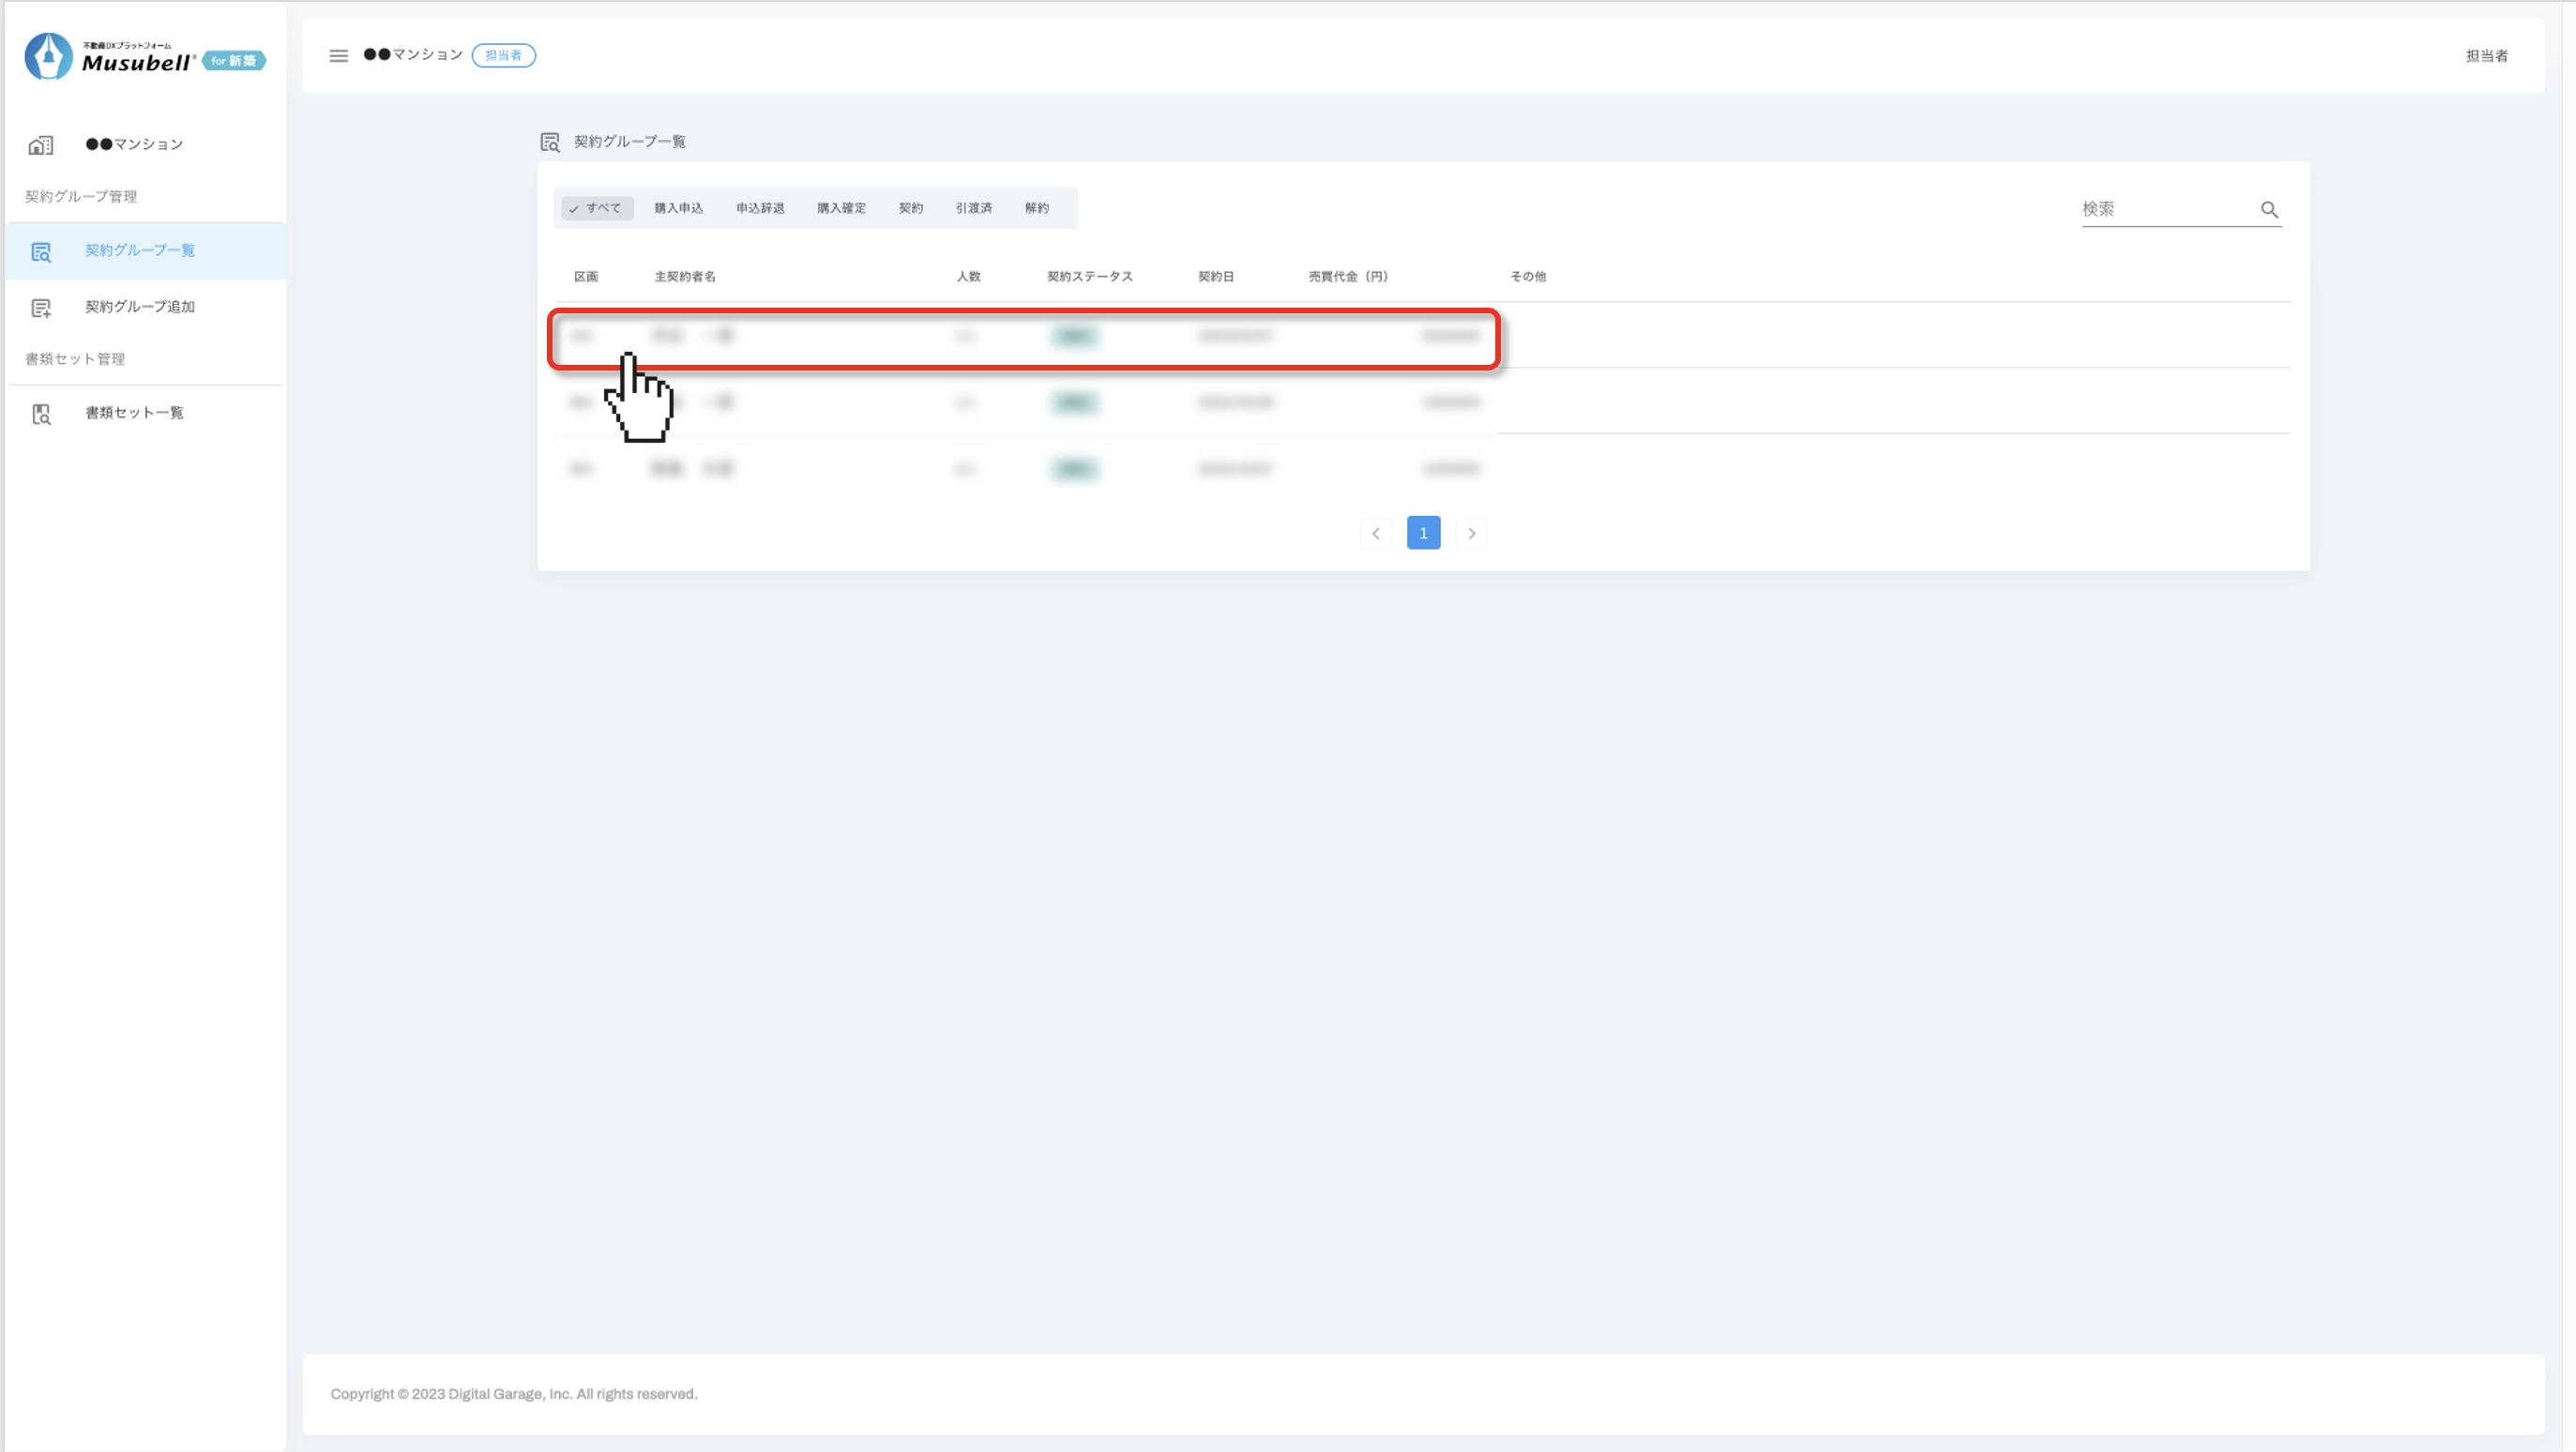This screenshot has height=1452, width=2576.
Task: Open 契約グループ追加 in sidebar
Action: tap(140, 307)
